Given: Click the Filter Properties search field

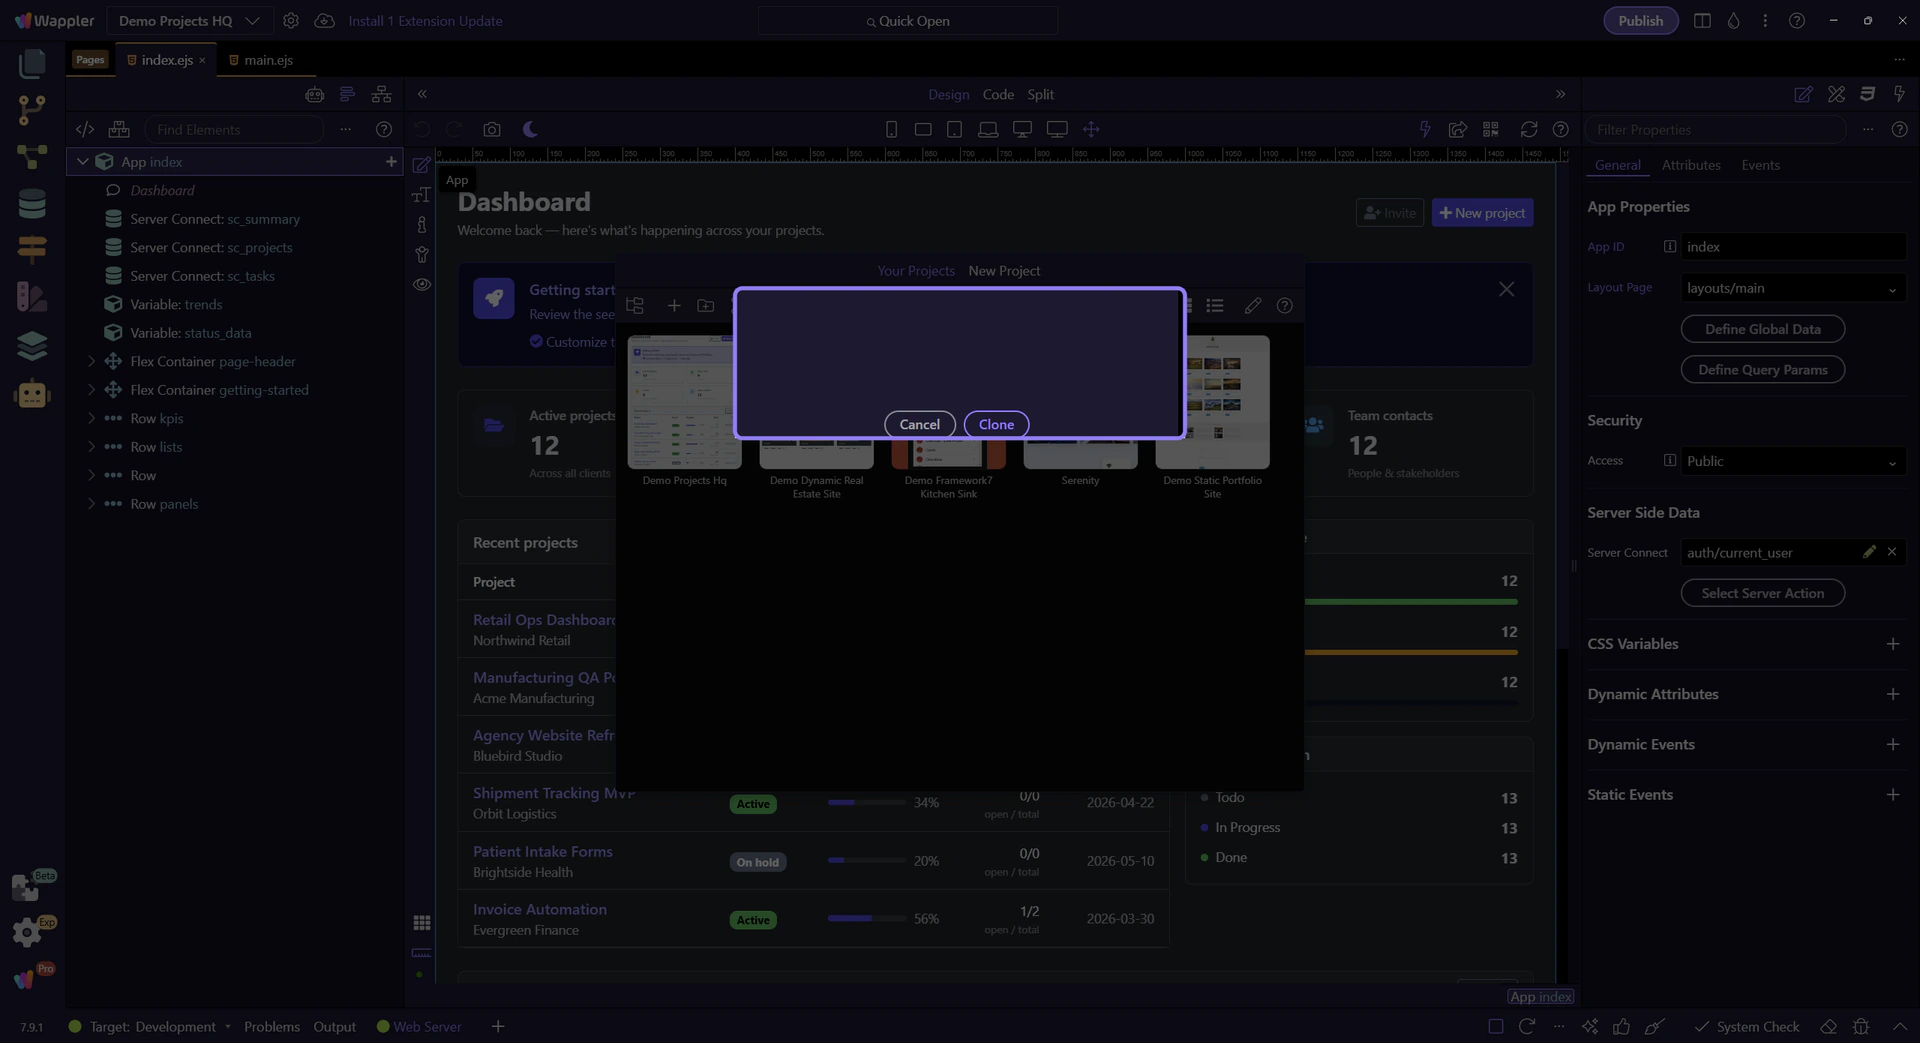Looking at the screenshot, I should (1714, 130).
